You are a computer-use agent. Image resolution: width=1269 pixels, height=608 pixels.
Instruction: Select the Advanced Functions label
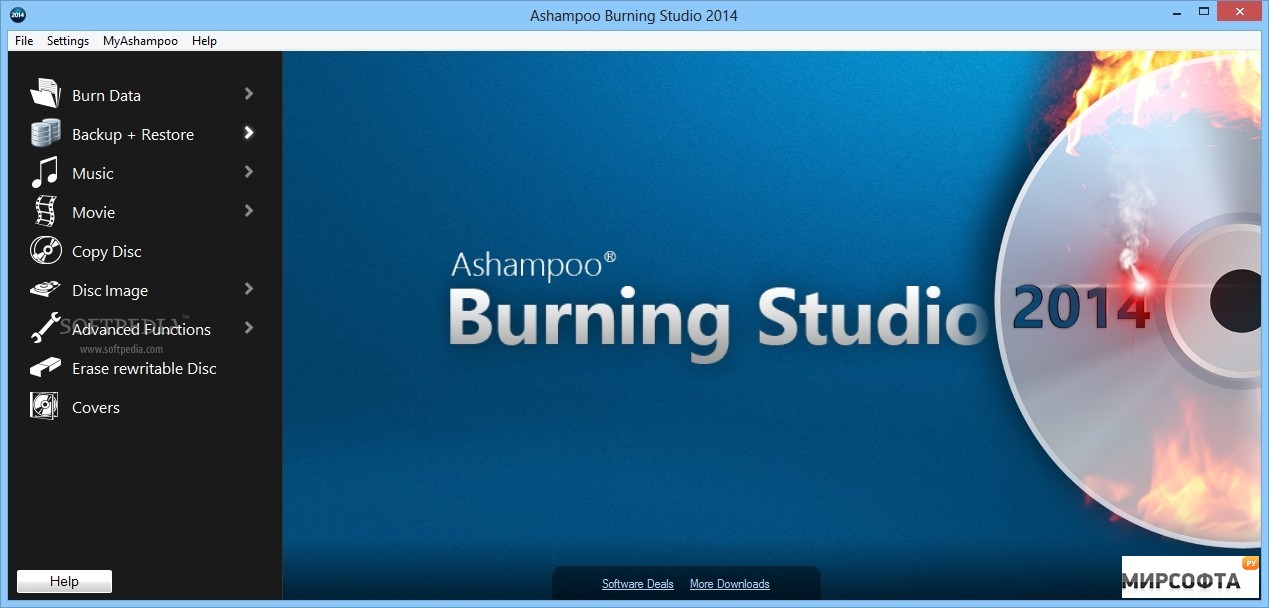click(x=141, y=330)
